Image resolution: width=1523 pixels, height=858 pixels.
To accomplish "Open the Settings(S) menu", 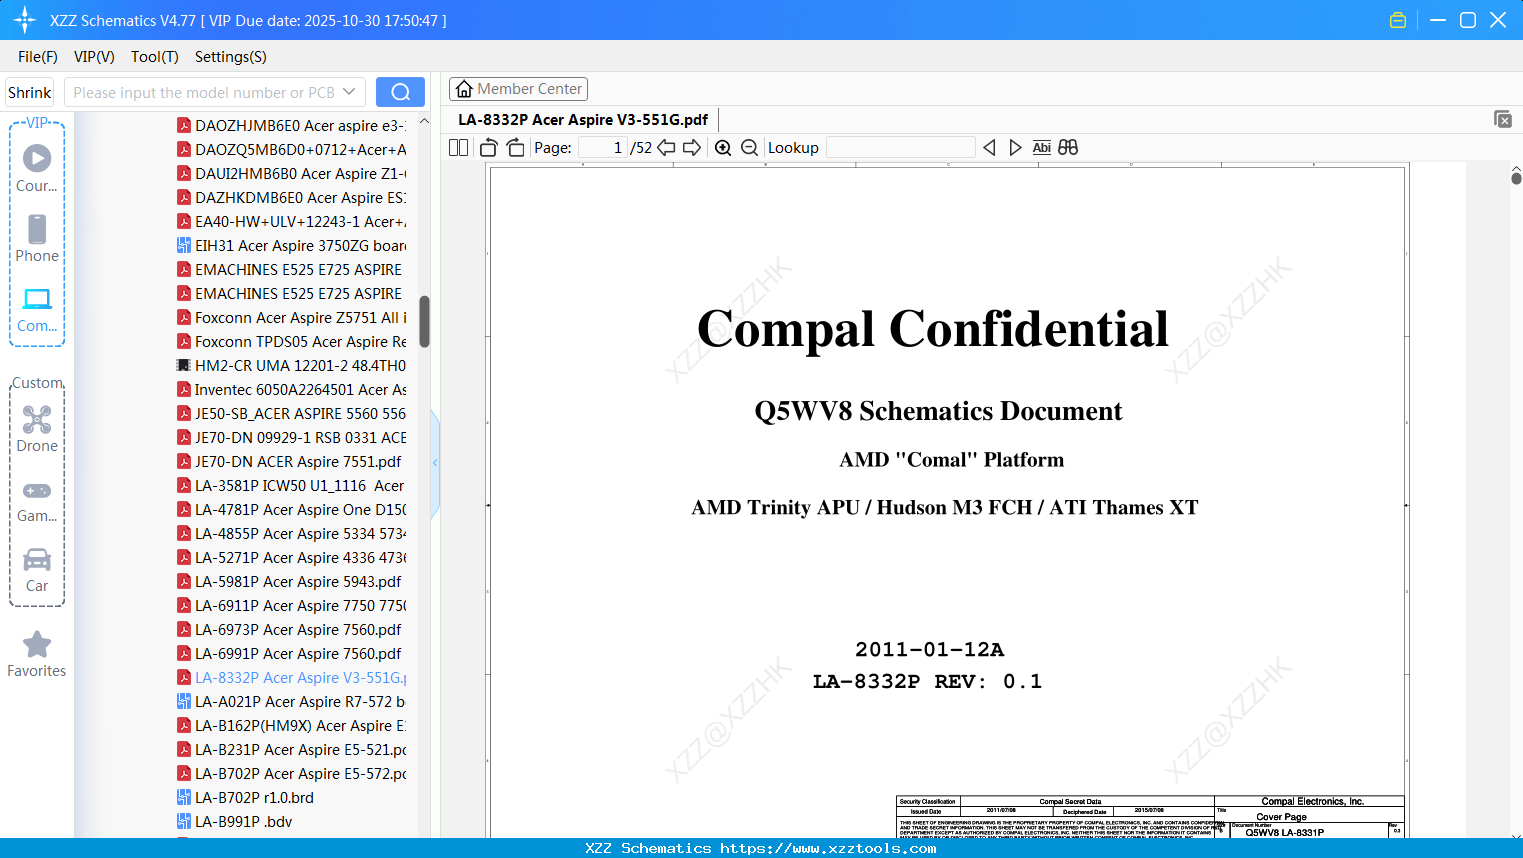I will pyautogui.click(x=231, y=57).
